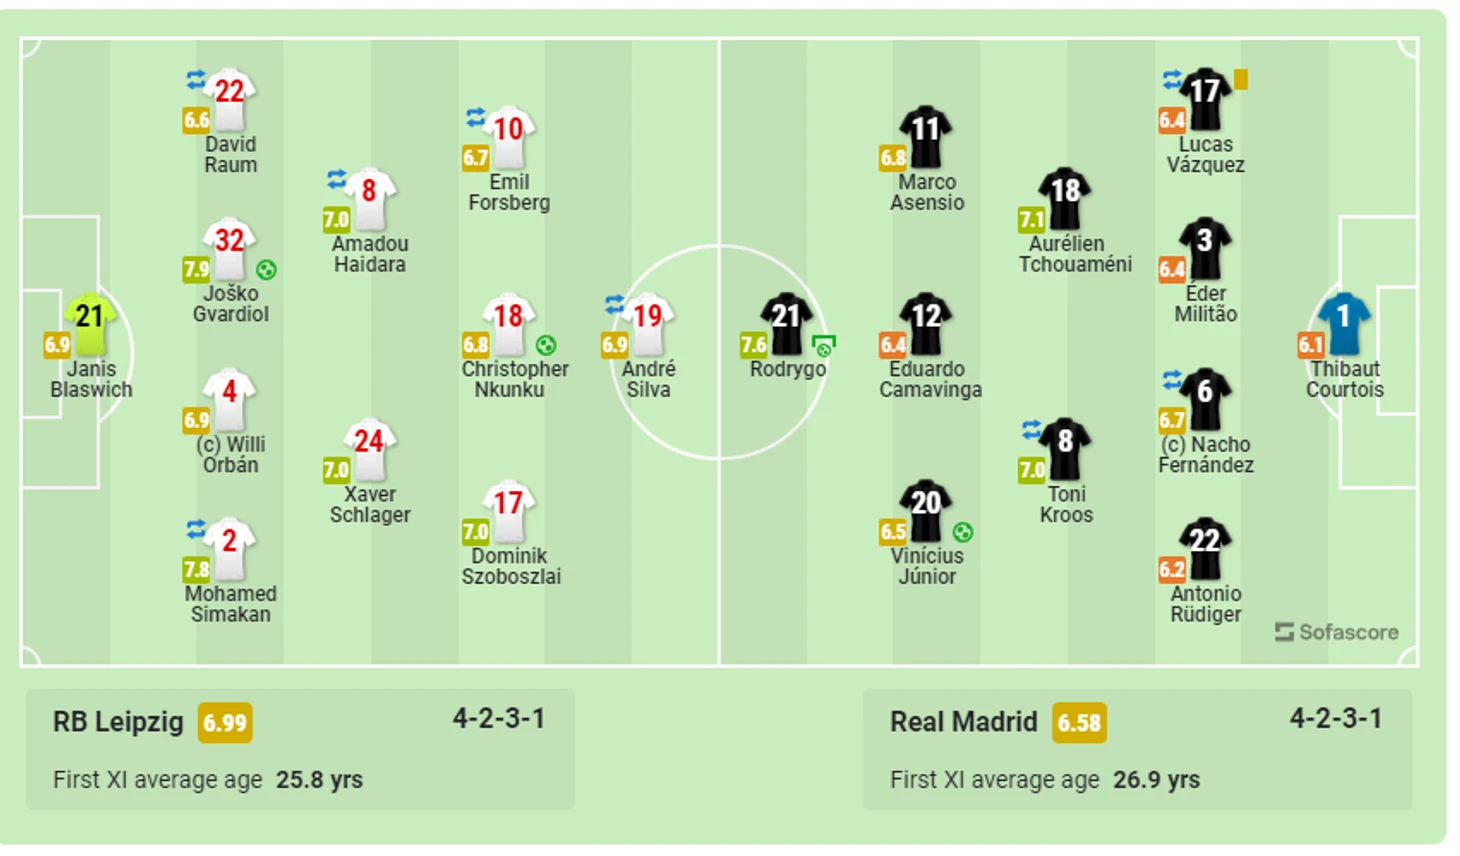Click Christopher Nkunku's goal ball icon
Viewport: 1460px width, 856px height.
pyautogui.click(x=546, y=346)
